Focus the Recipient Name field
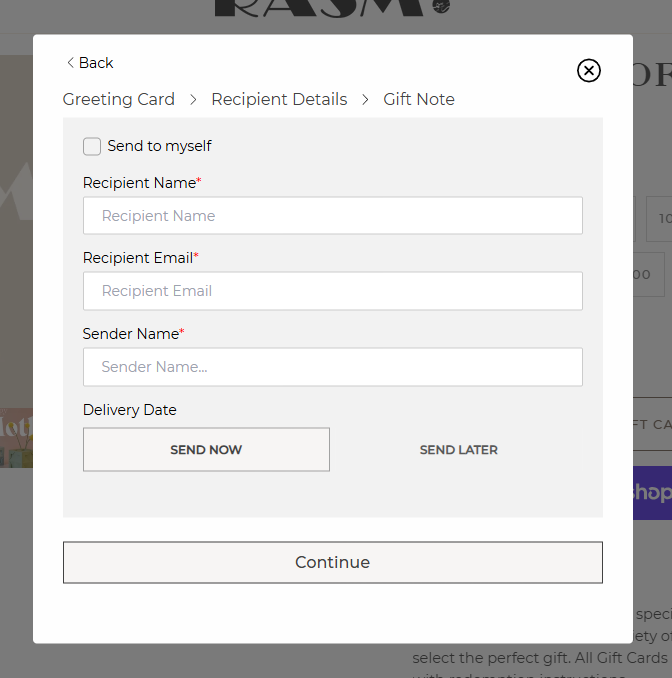 click(x=332, y=216)
